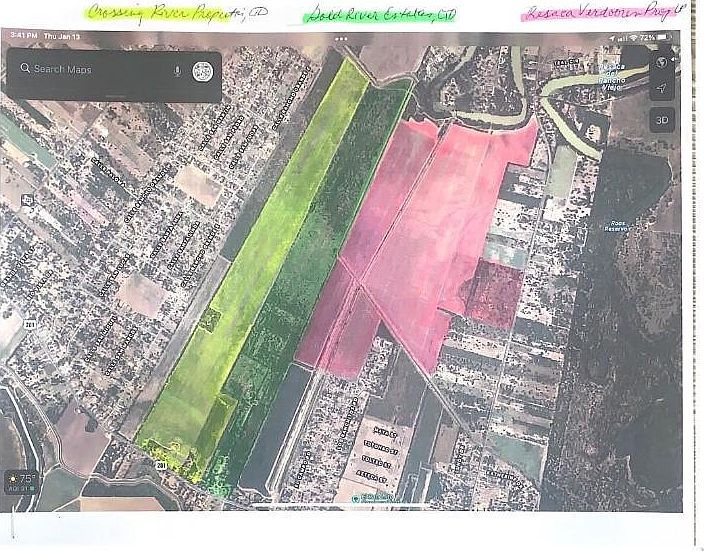Tap the magnifying glass search icon
704x551 pixels.
[x=25, y=68]
